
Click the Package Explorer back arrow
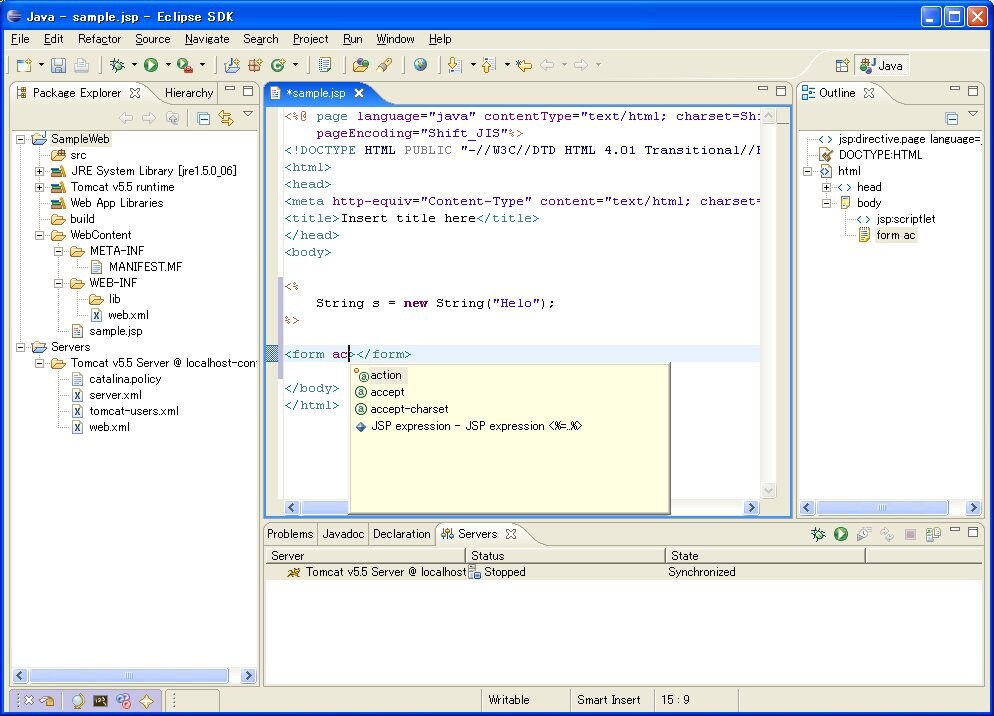pyautogui.click(x=126, y=118)
